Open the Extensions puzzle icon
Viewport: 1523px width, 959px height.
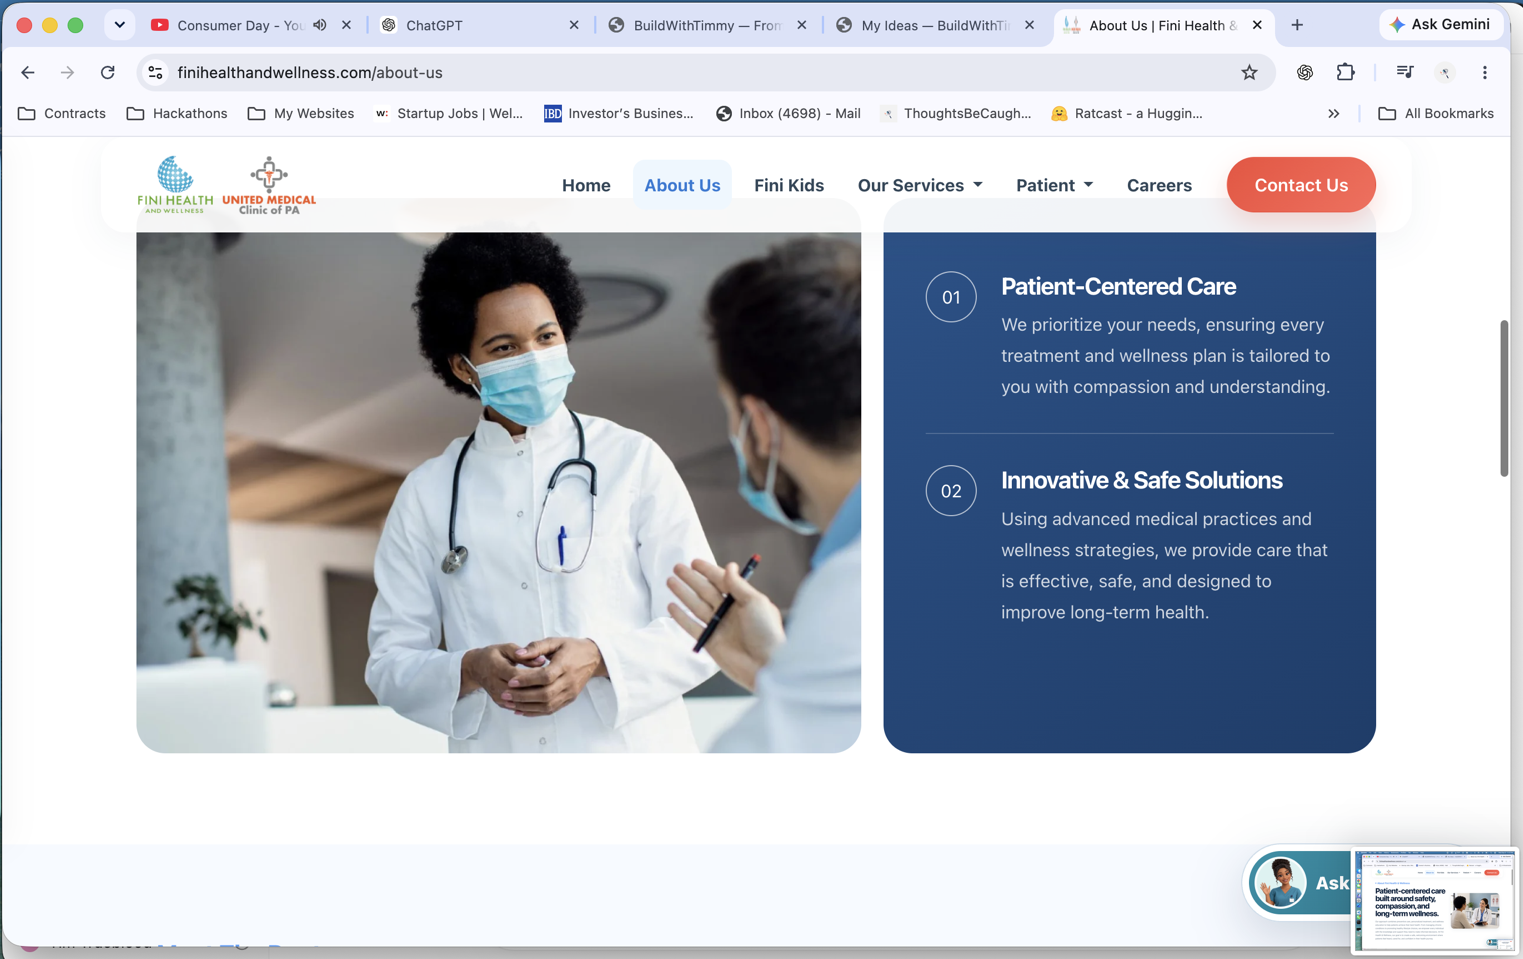point(1345,72)
